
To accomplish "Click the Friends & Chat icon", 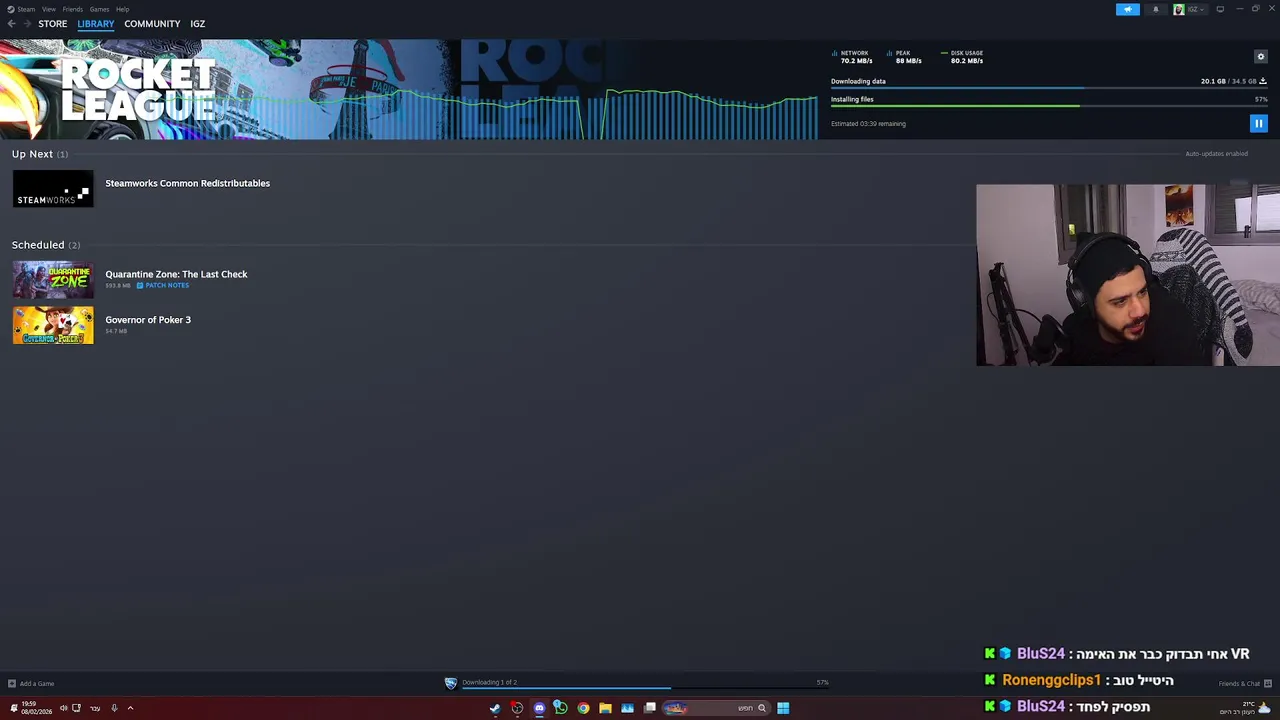I will point(1267,684).
